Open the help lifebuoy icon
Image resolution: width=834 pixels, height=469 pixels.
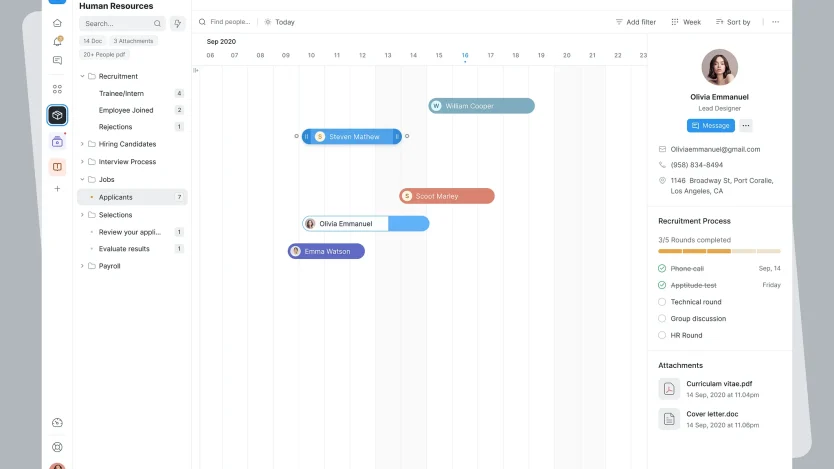click(57, 447)
